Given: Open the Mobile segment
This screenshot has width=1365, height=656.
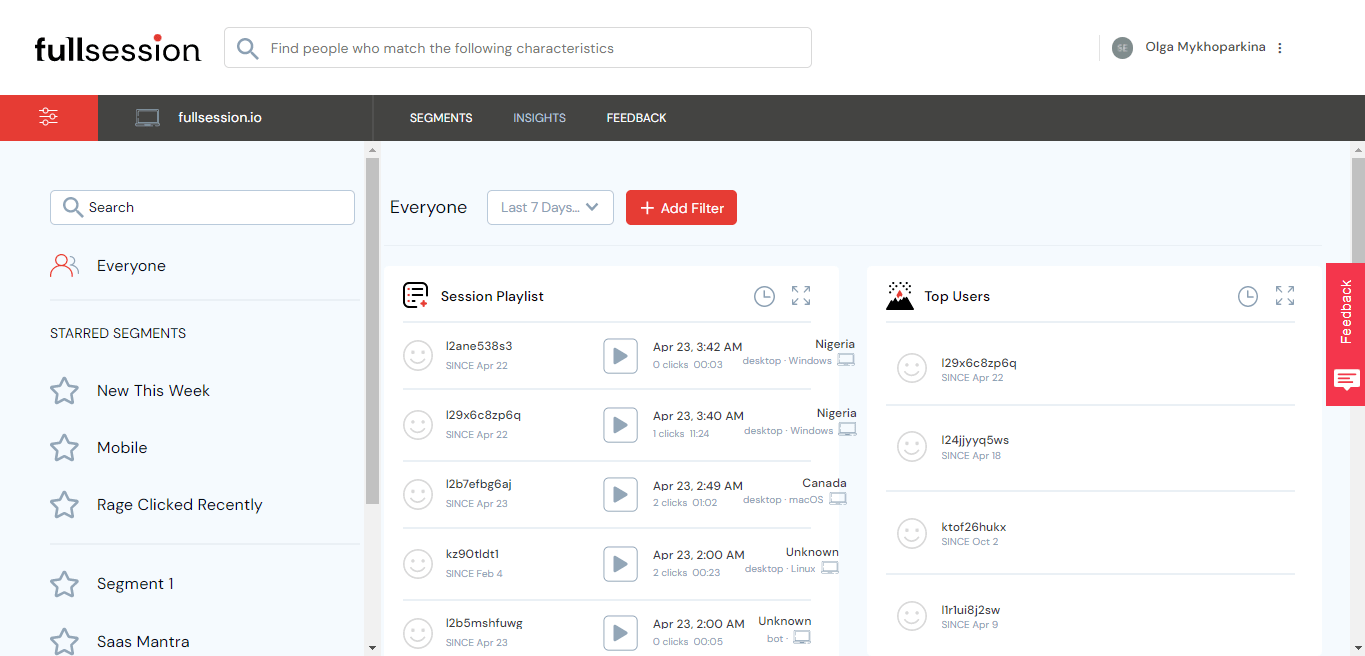Looking at the screenshot, I should [122, 448].
